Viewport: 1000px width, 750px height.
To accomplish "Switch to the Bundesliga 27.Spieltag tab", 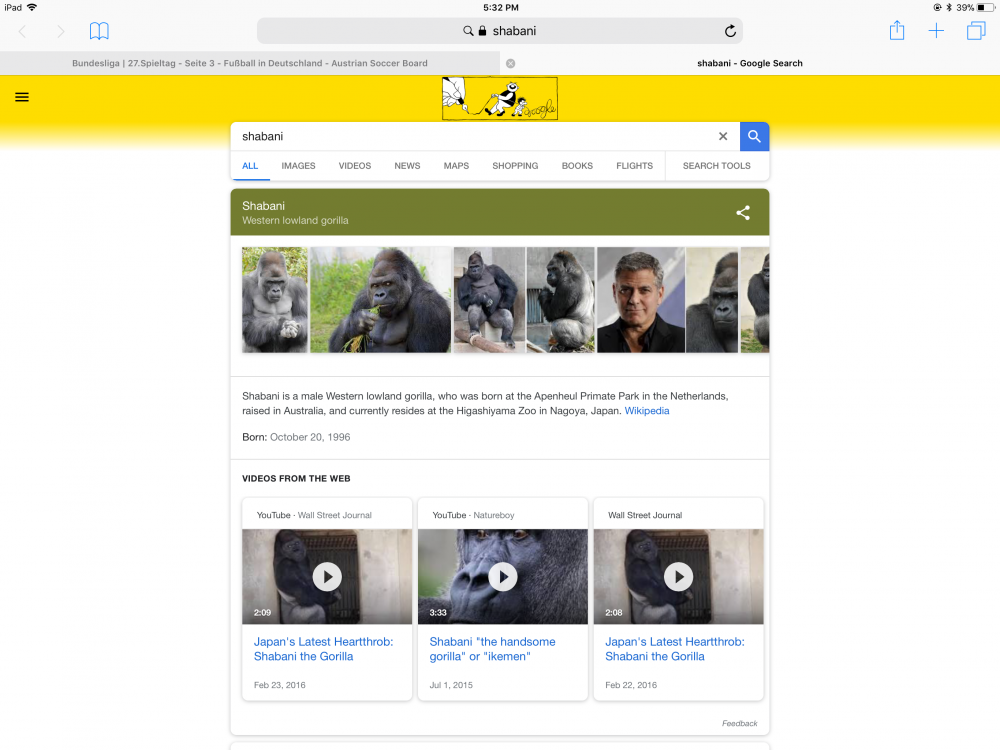I will [249, 63].
